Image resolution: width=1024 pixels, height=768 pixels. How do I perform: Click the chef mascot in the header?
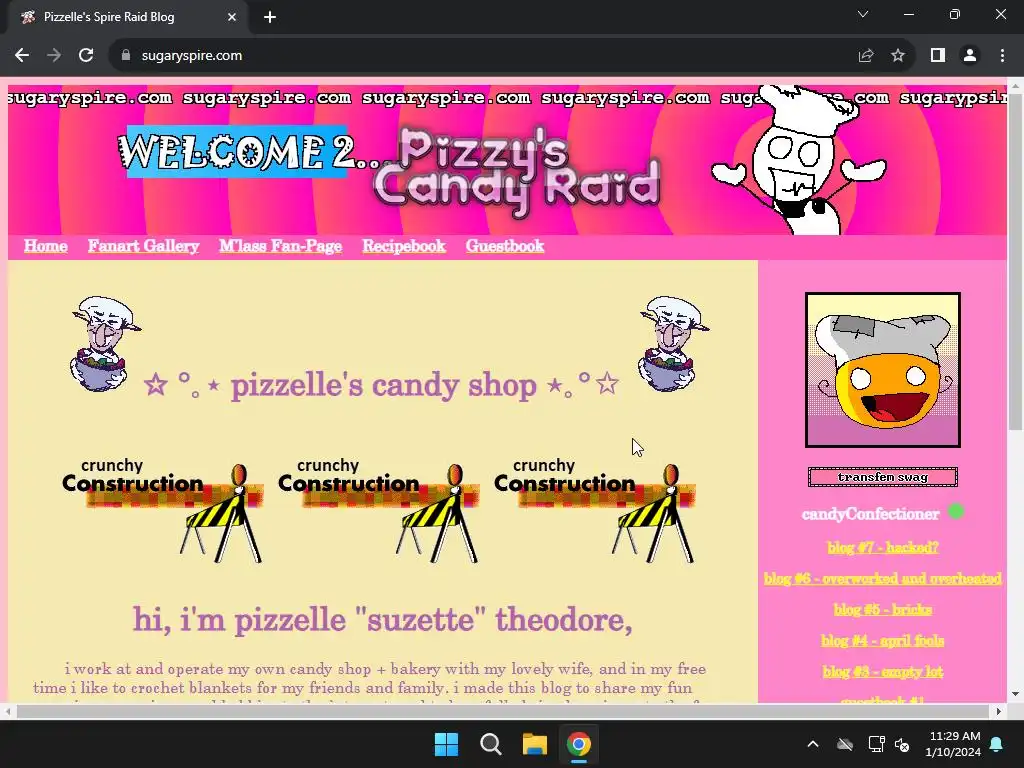798,160
